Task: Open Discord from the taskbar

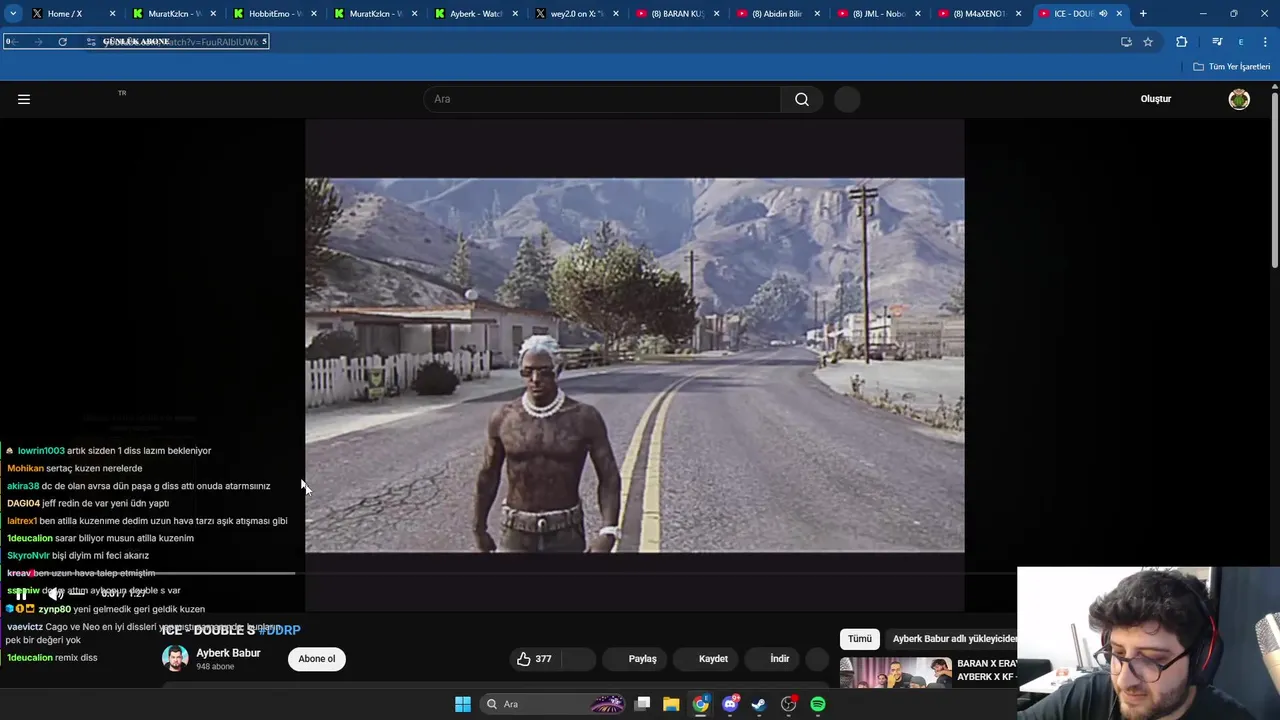Action: [x=730, y=704]
